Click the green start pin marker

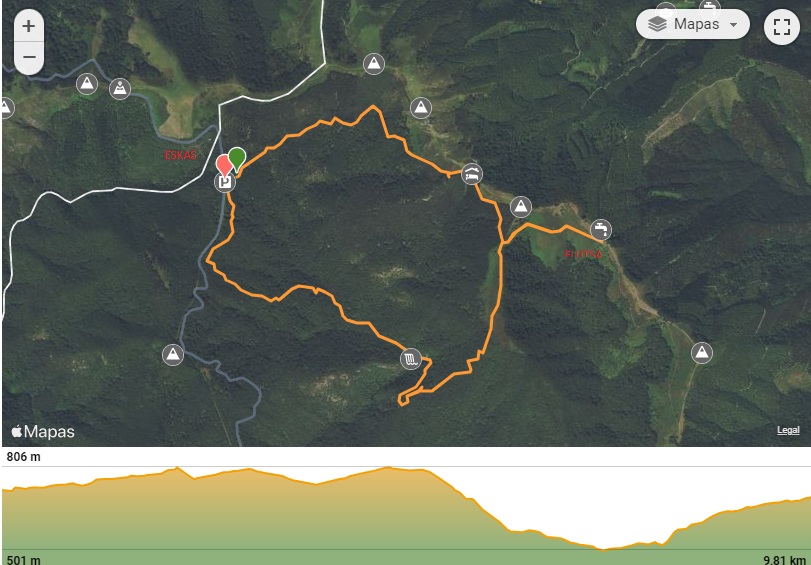[237, 159]
